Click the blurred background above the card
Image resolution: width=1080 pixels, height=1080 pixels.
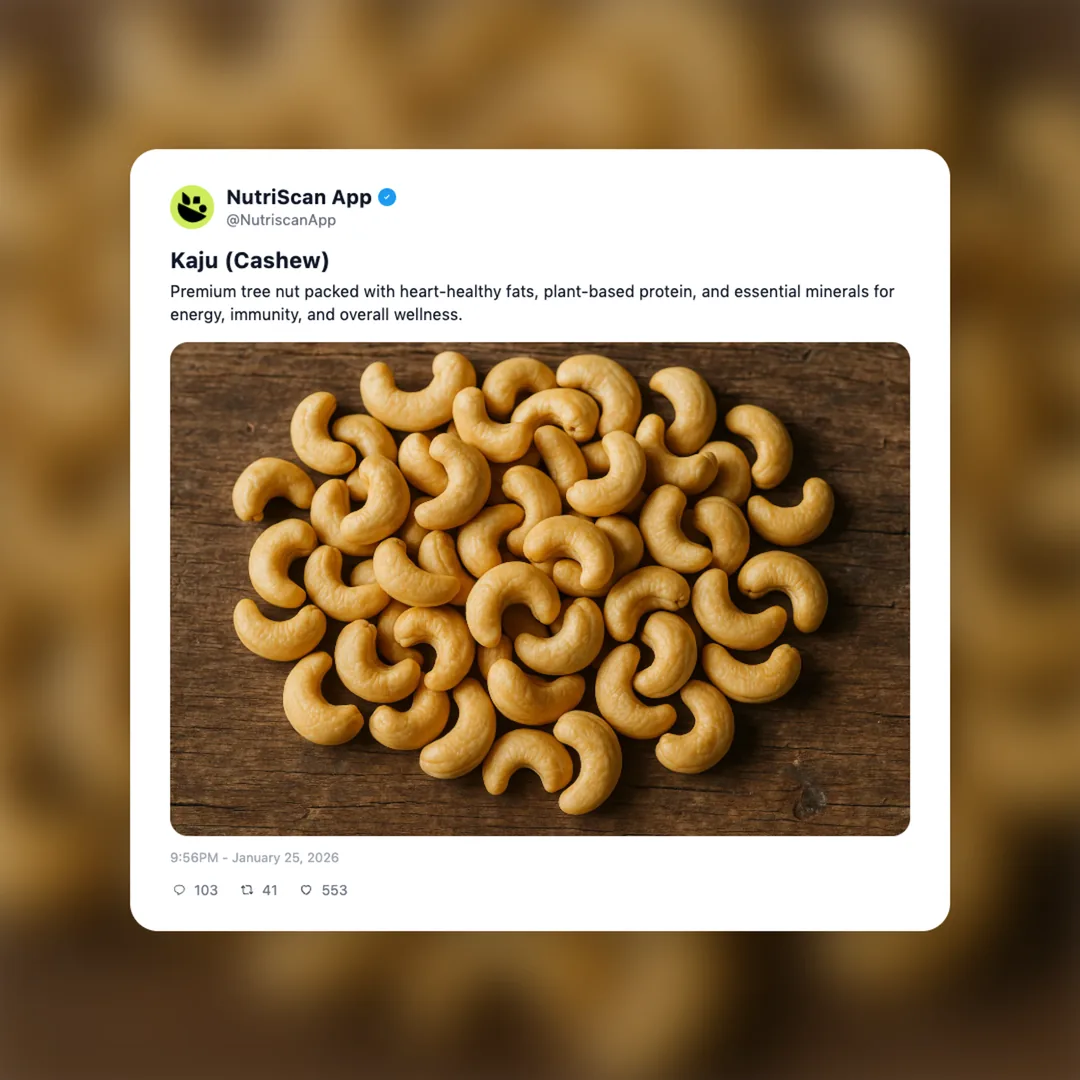point(540,72)
